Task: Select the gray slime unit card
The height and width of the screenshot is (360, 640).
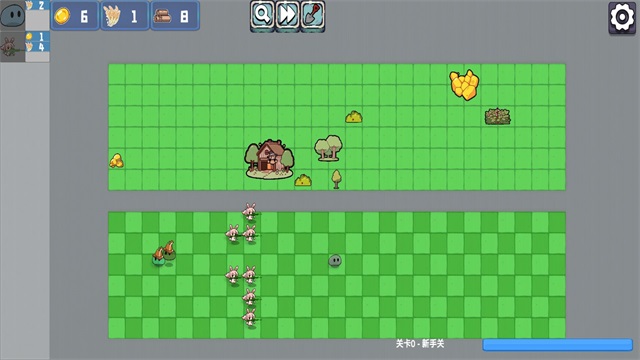Action: 13,15
